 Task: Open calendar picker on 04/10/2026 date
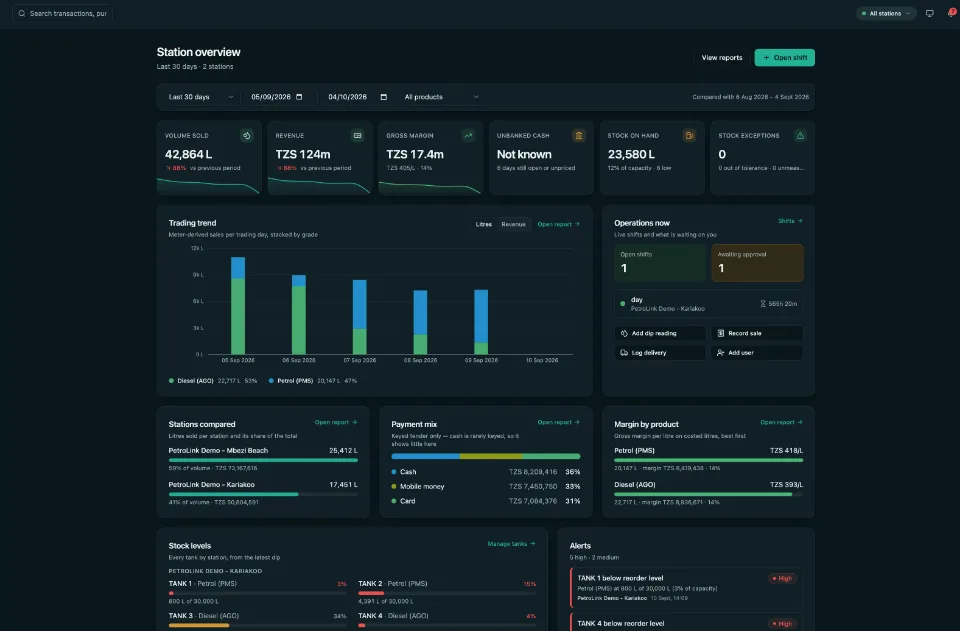(x=384, y=97)
